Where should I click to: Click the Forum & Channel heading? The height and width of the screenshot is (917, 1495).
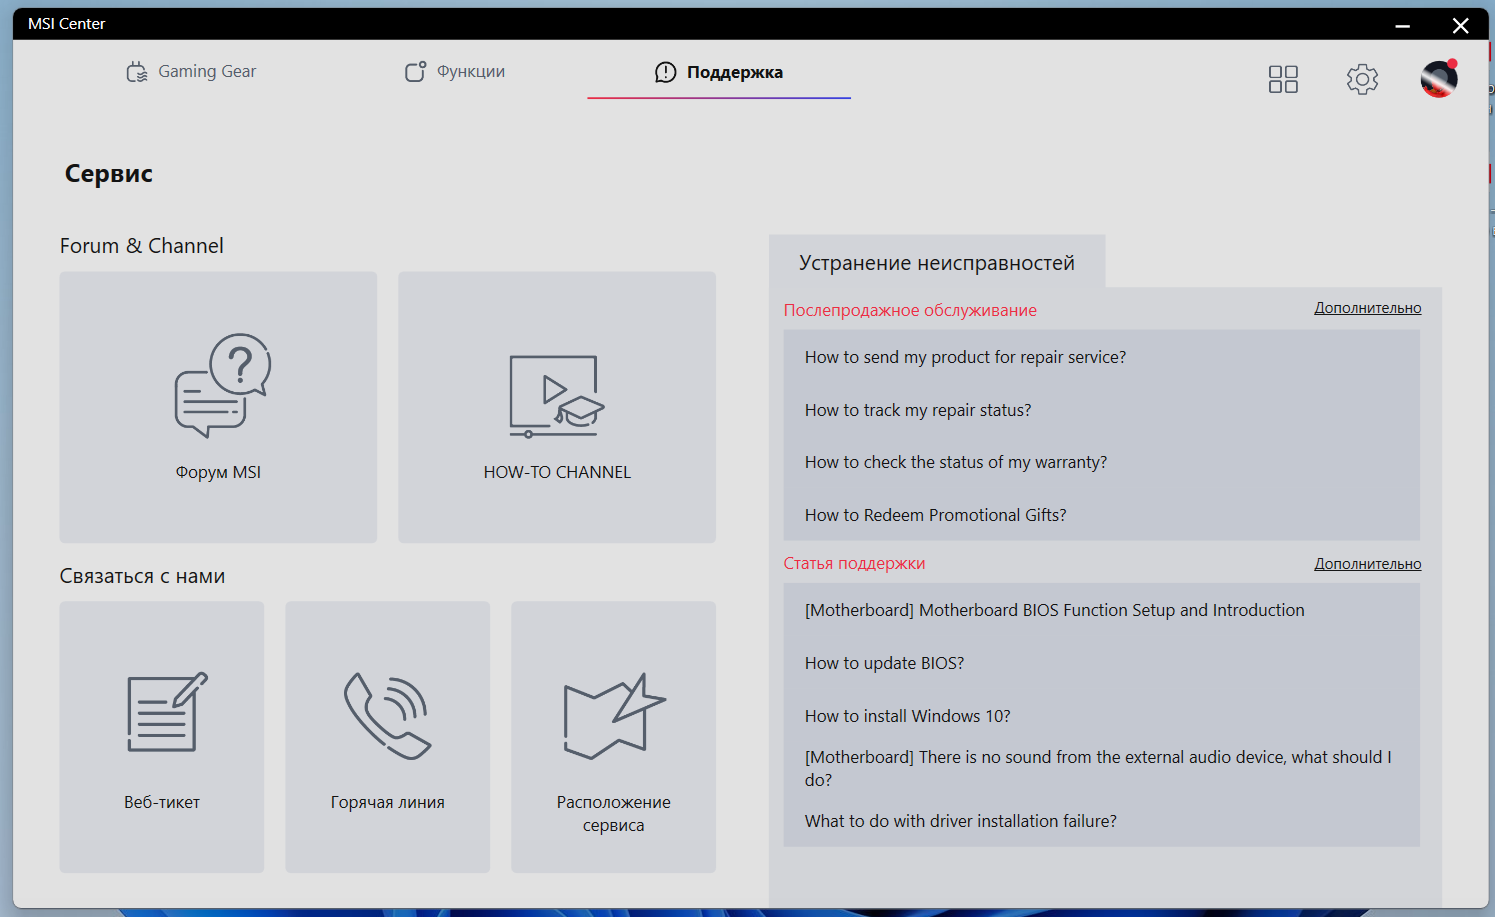point(142,246)
